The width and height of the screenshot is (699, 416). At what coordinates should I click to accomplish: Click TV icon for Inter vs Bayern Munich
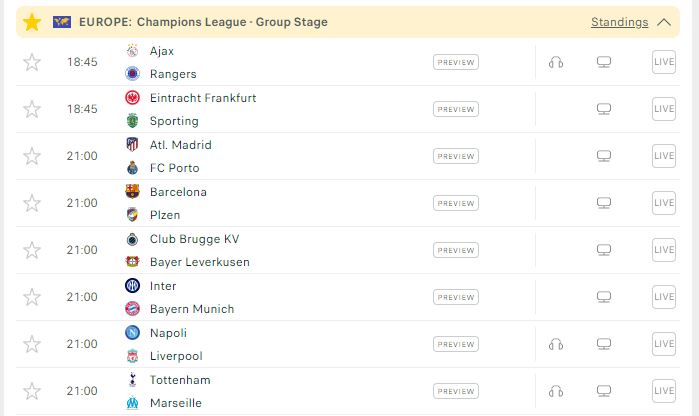(x=604, y=297)
